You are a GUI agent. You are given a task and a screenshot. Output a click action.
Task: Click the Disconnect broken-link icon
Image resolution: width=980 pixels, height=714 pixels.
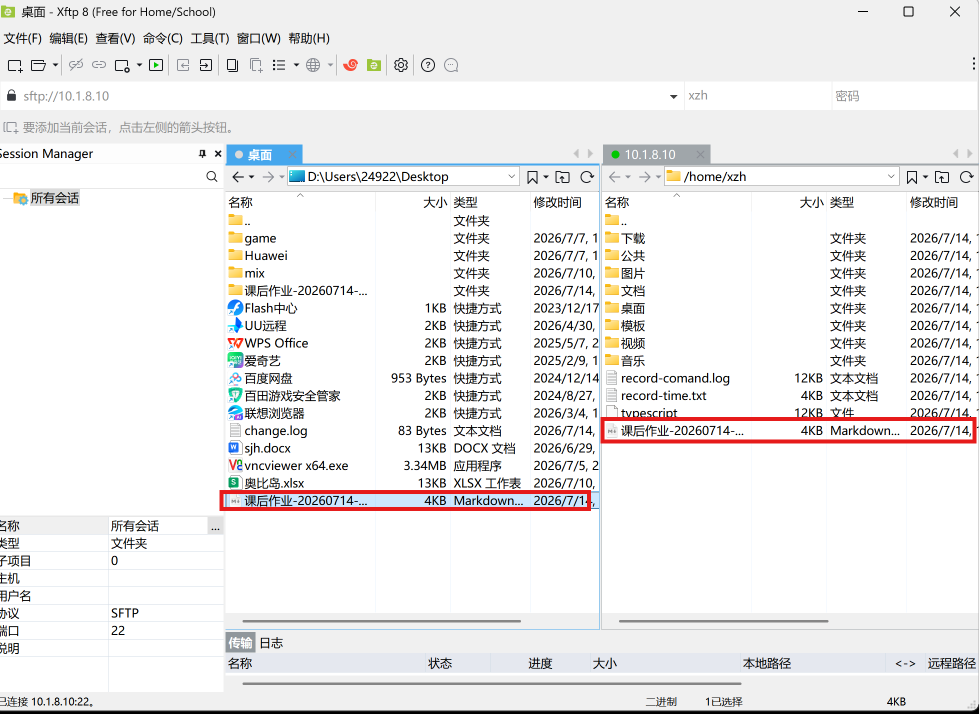tap(76, 65)
